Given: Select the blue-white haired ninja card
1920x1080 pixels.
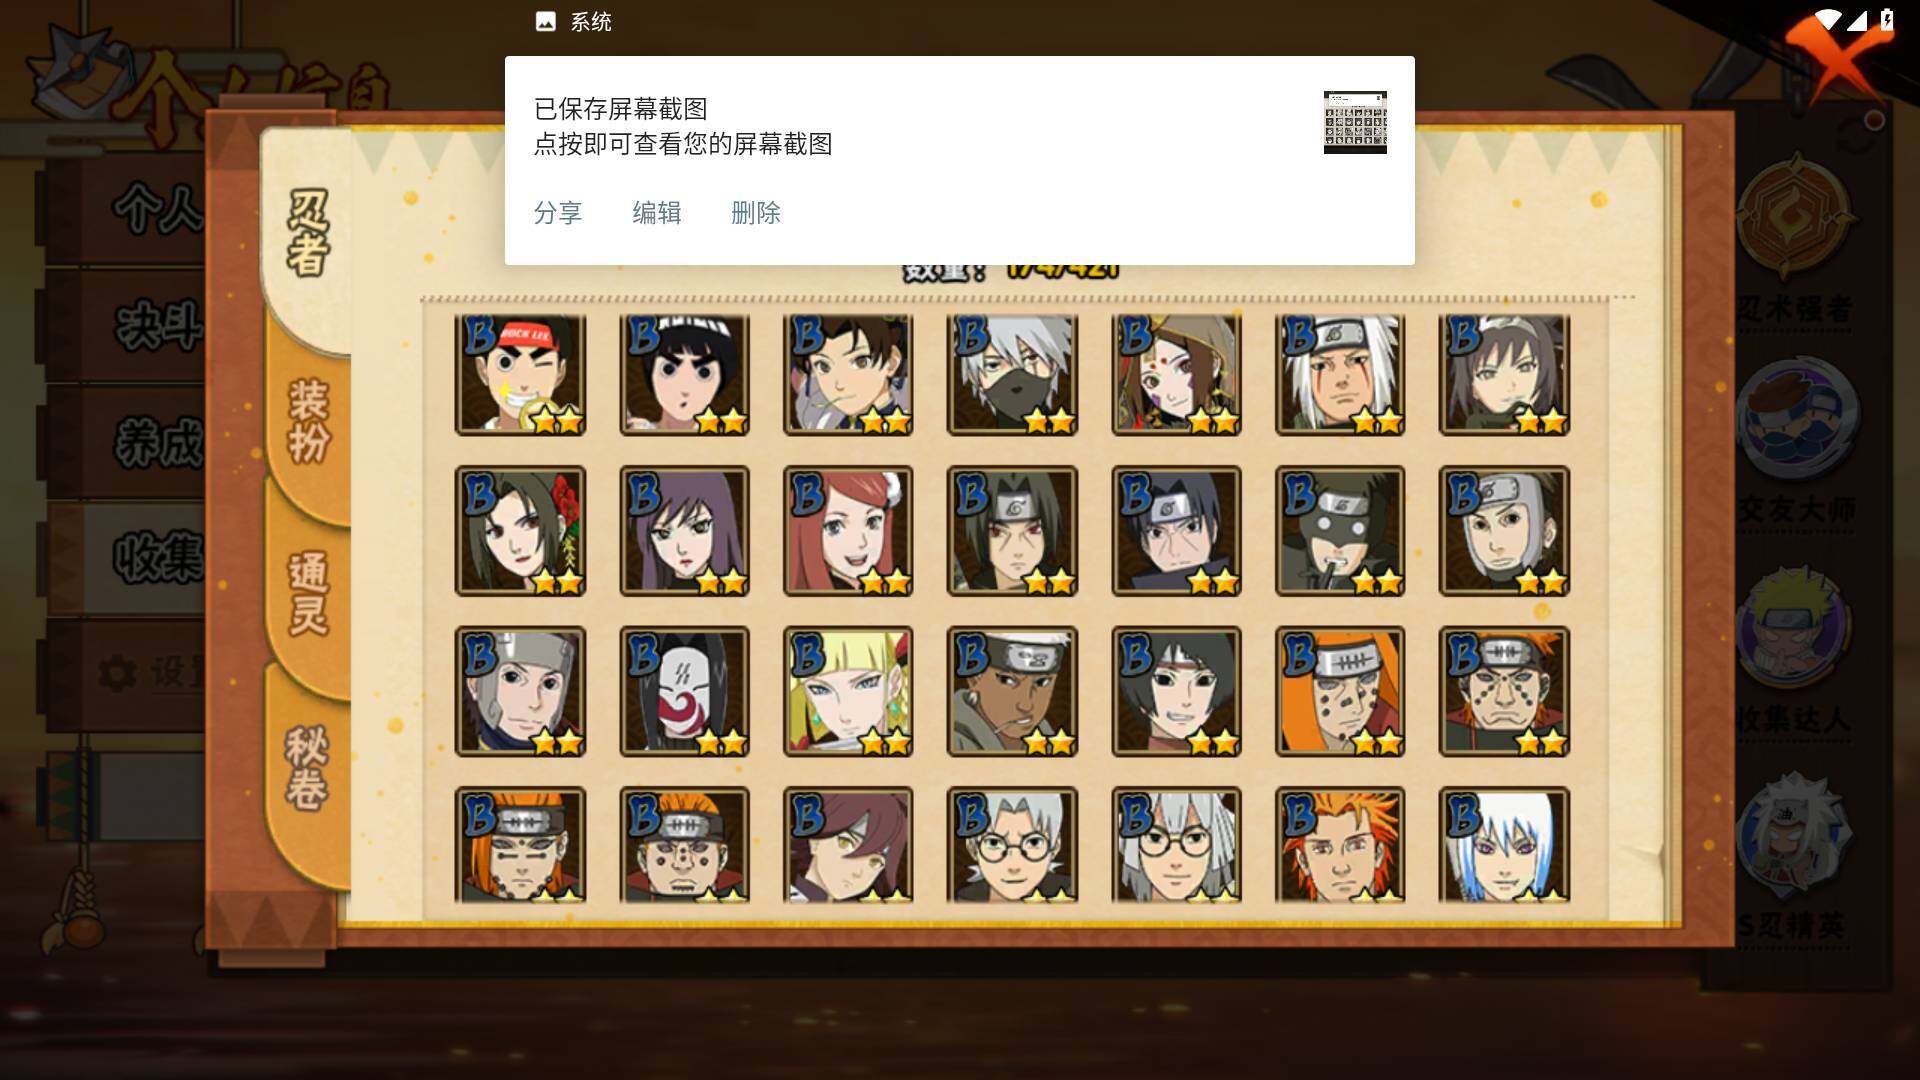Looking at the screenshot, I should tap(1504, 845).
